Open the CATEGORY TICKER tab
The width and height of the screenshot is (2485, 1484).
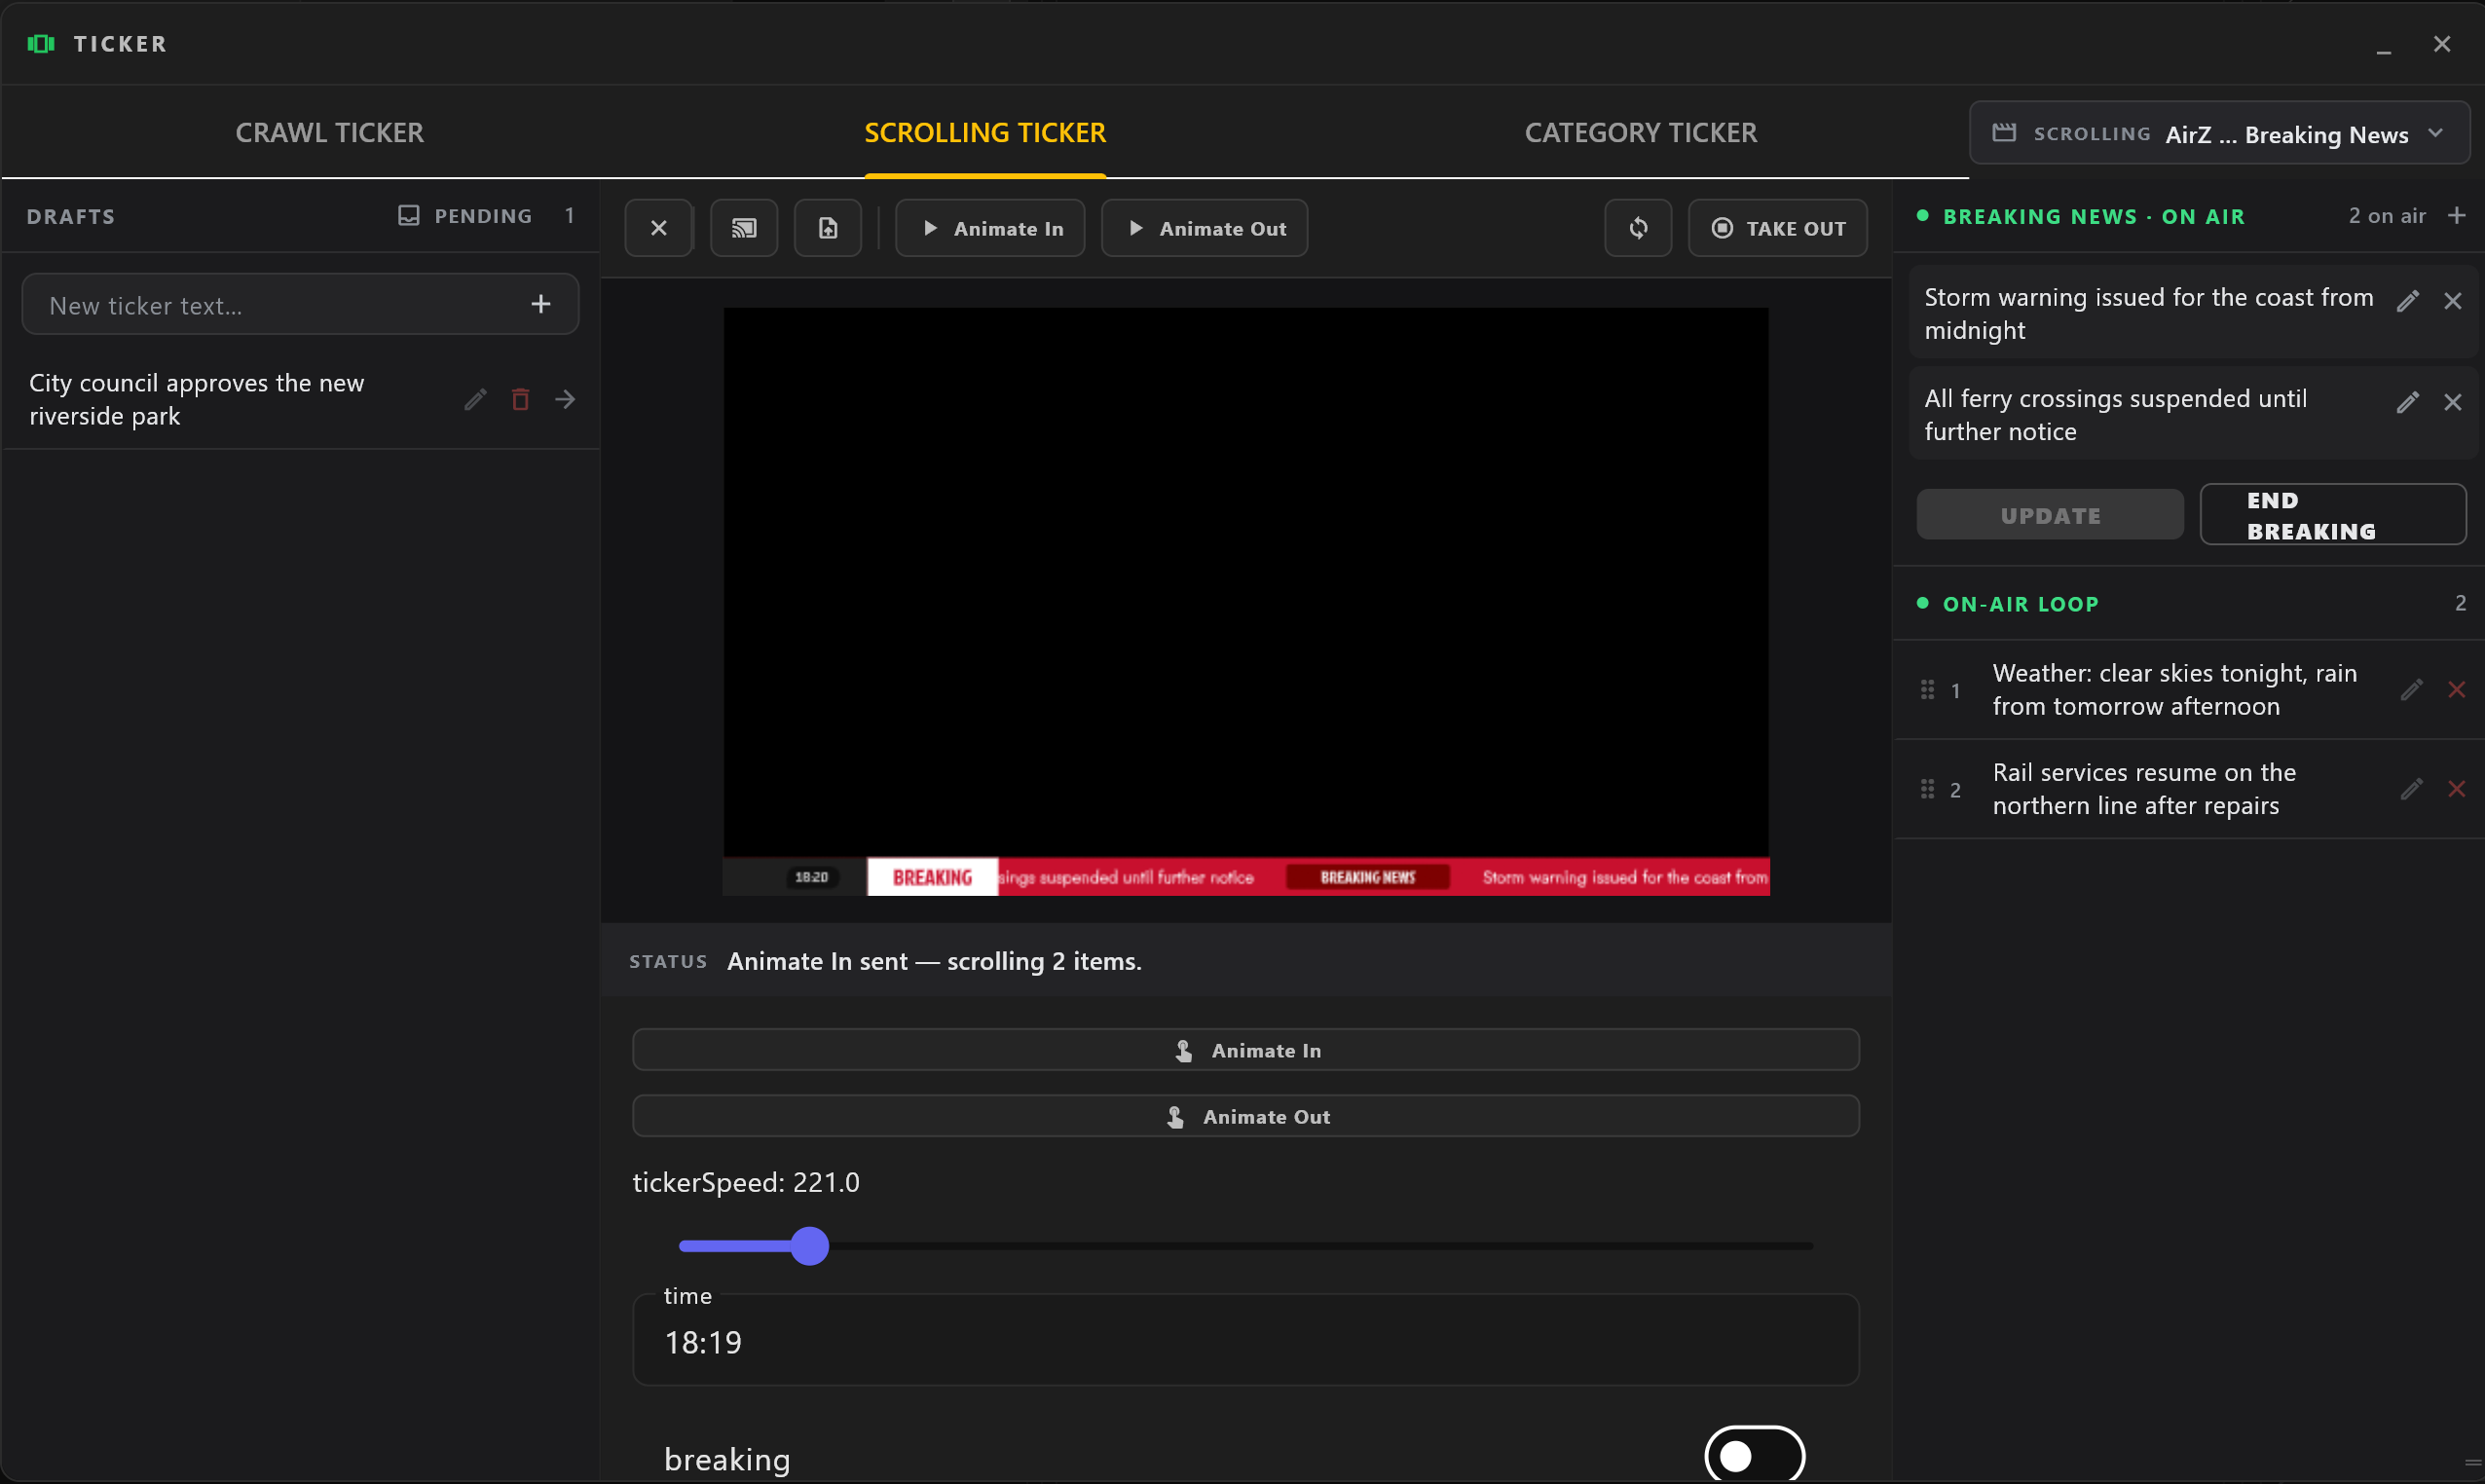[1640, 132]
